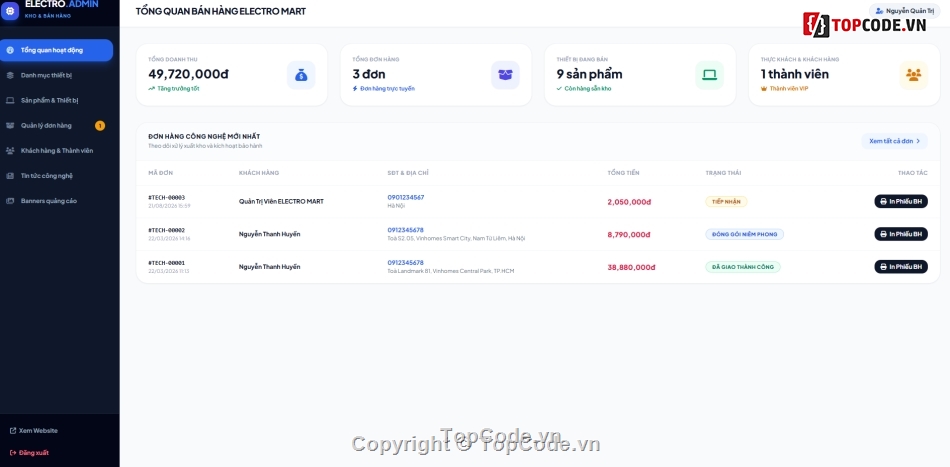Click the ELECTRO ADMIN logo icon
950x467 pixels.
click(x=10, y=11)
